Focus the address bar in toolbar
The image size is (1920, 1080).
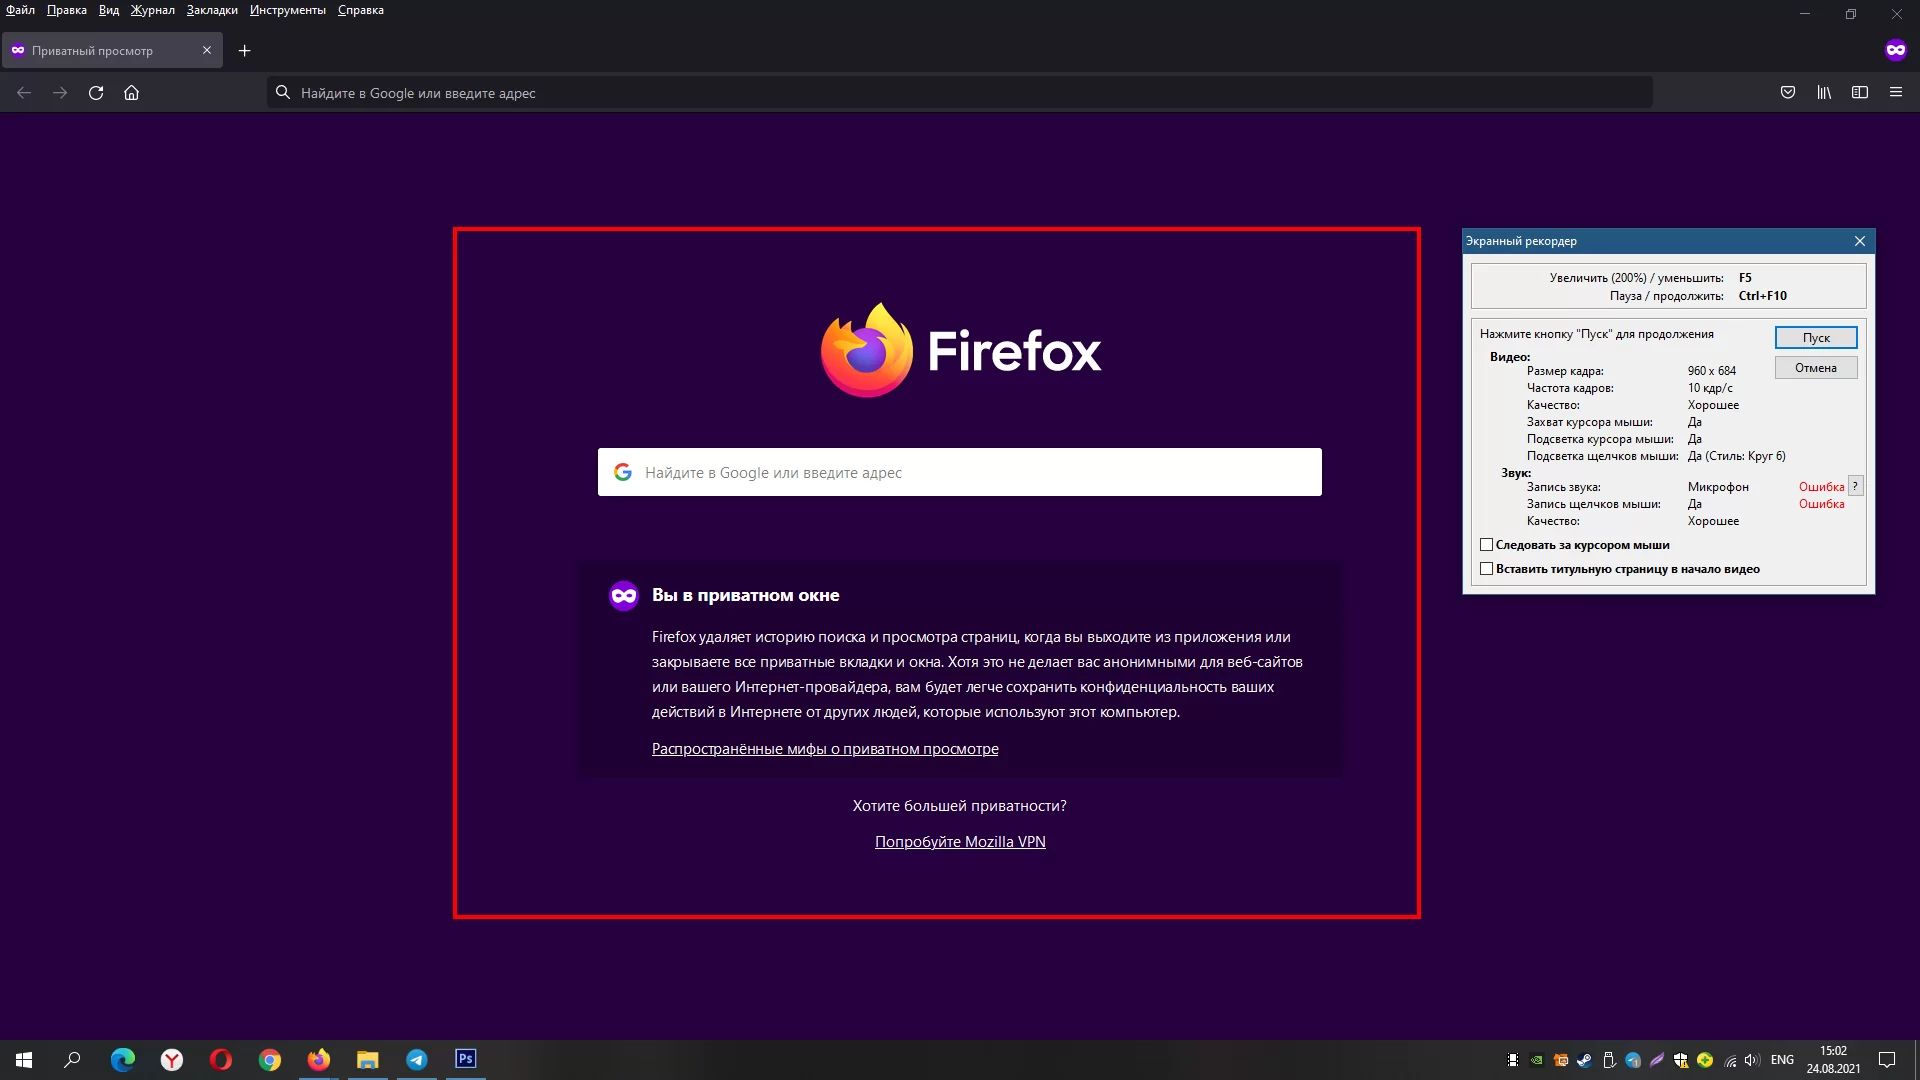click(959, 93)
